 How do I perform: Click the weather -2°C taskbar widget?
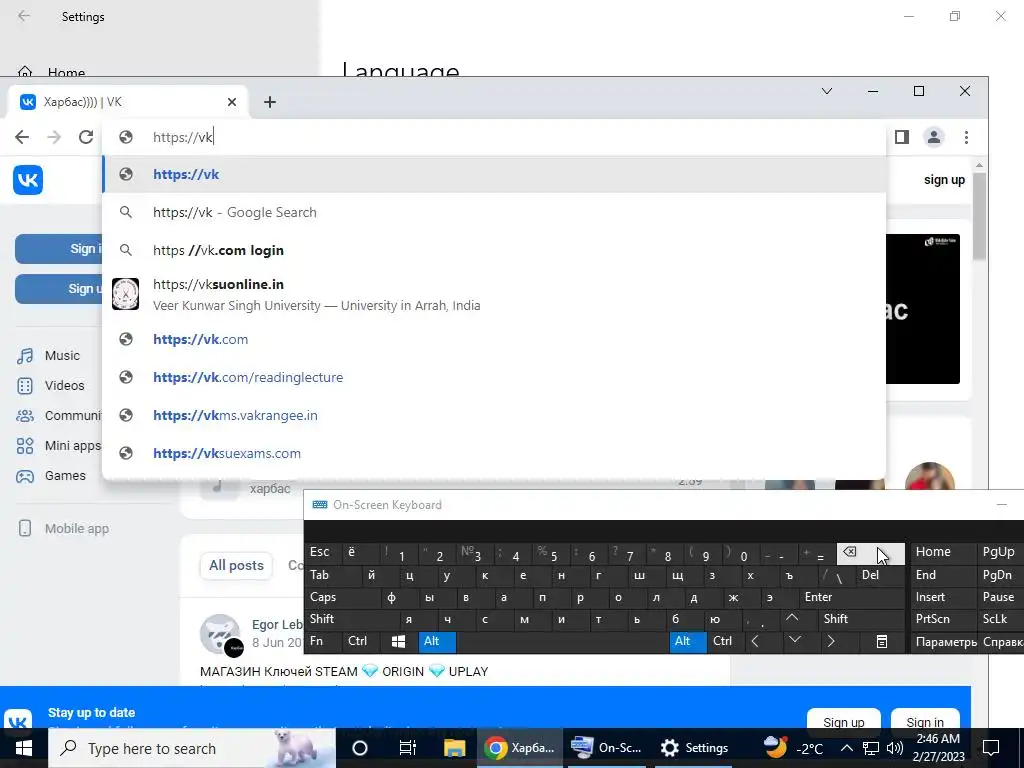793,748
